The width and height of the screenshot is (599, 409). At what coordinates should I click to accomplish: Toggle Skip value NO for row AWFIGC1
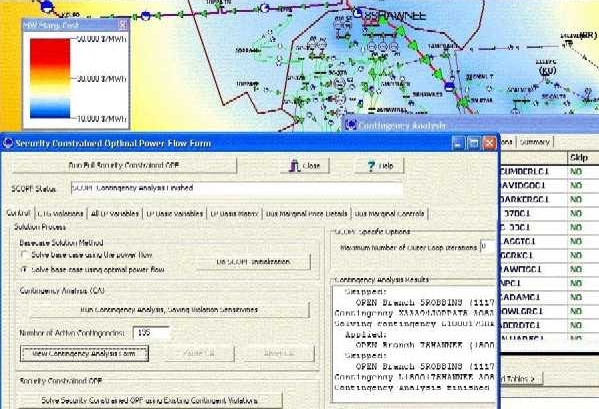click(576, 269)
